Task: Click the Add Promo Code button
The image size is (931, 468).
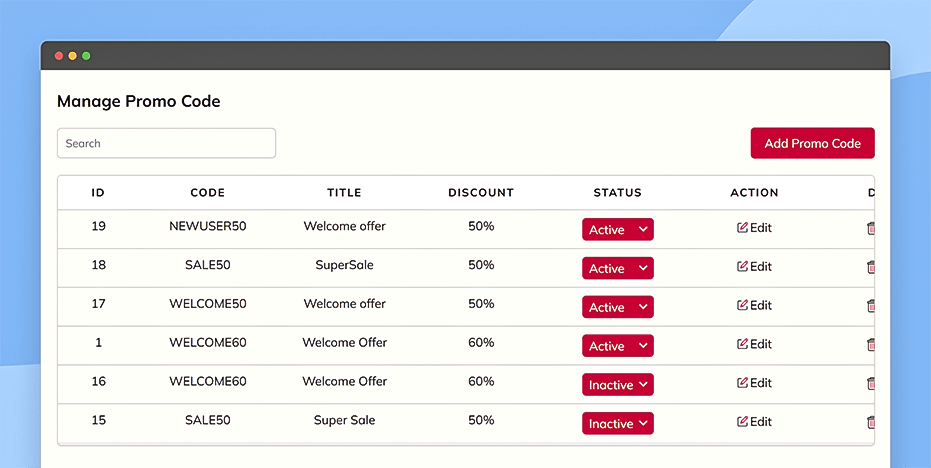Action: pos(812,143)
